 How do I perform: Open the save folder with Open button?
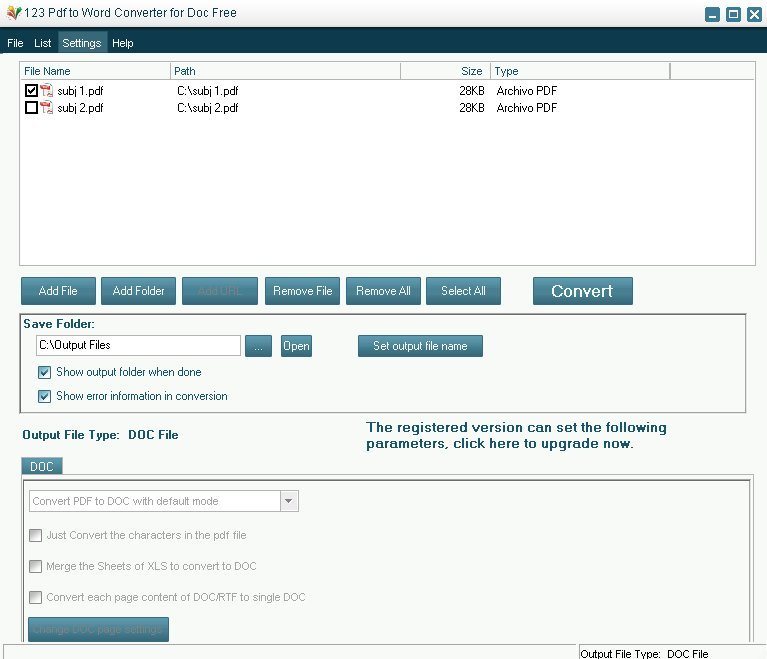click(296, 346)
